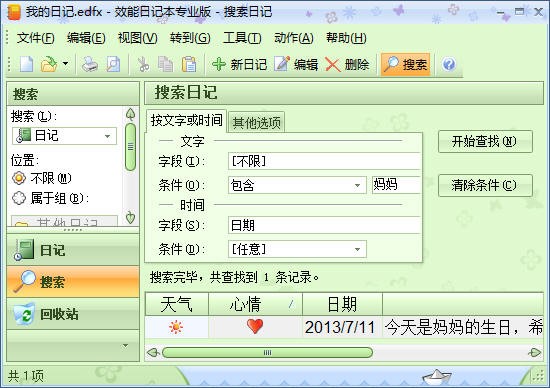Open file with the folder icon
The height and width of the screenshot is (388, 550).
(49, 65)
